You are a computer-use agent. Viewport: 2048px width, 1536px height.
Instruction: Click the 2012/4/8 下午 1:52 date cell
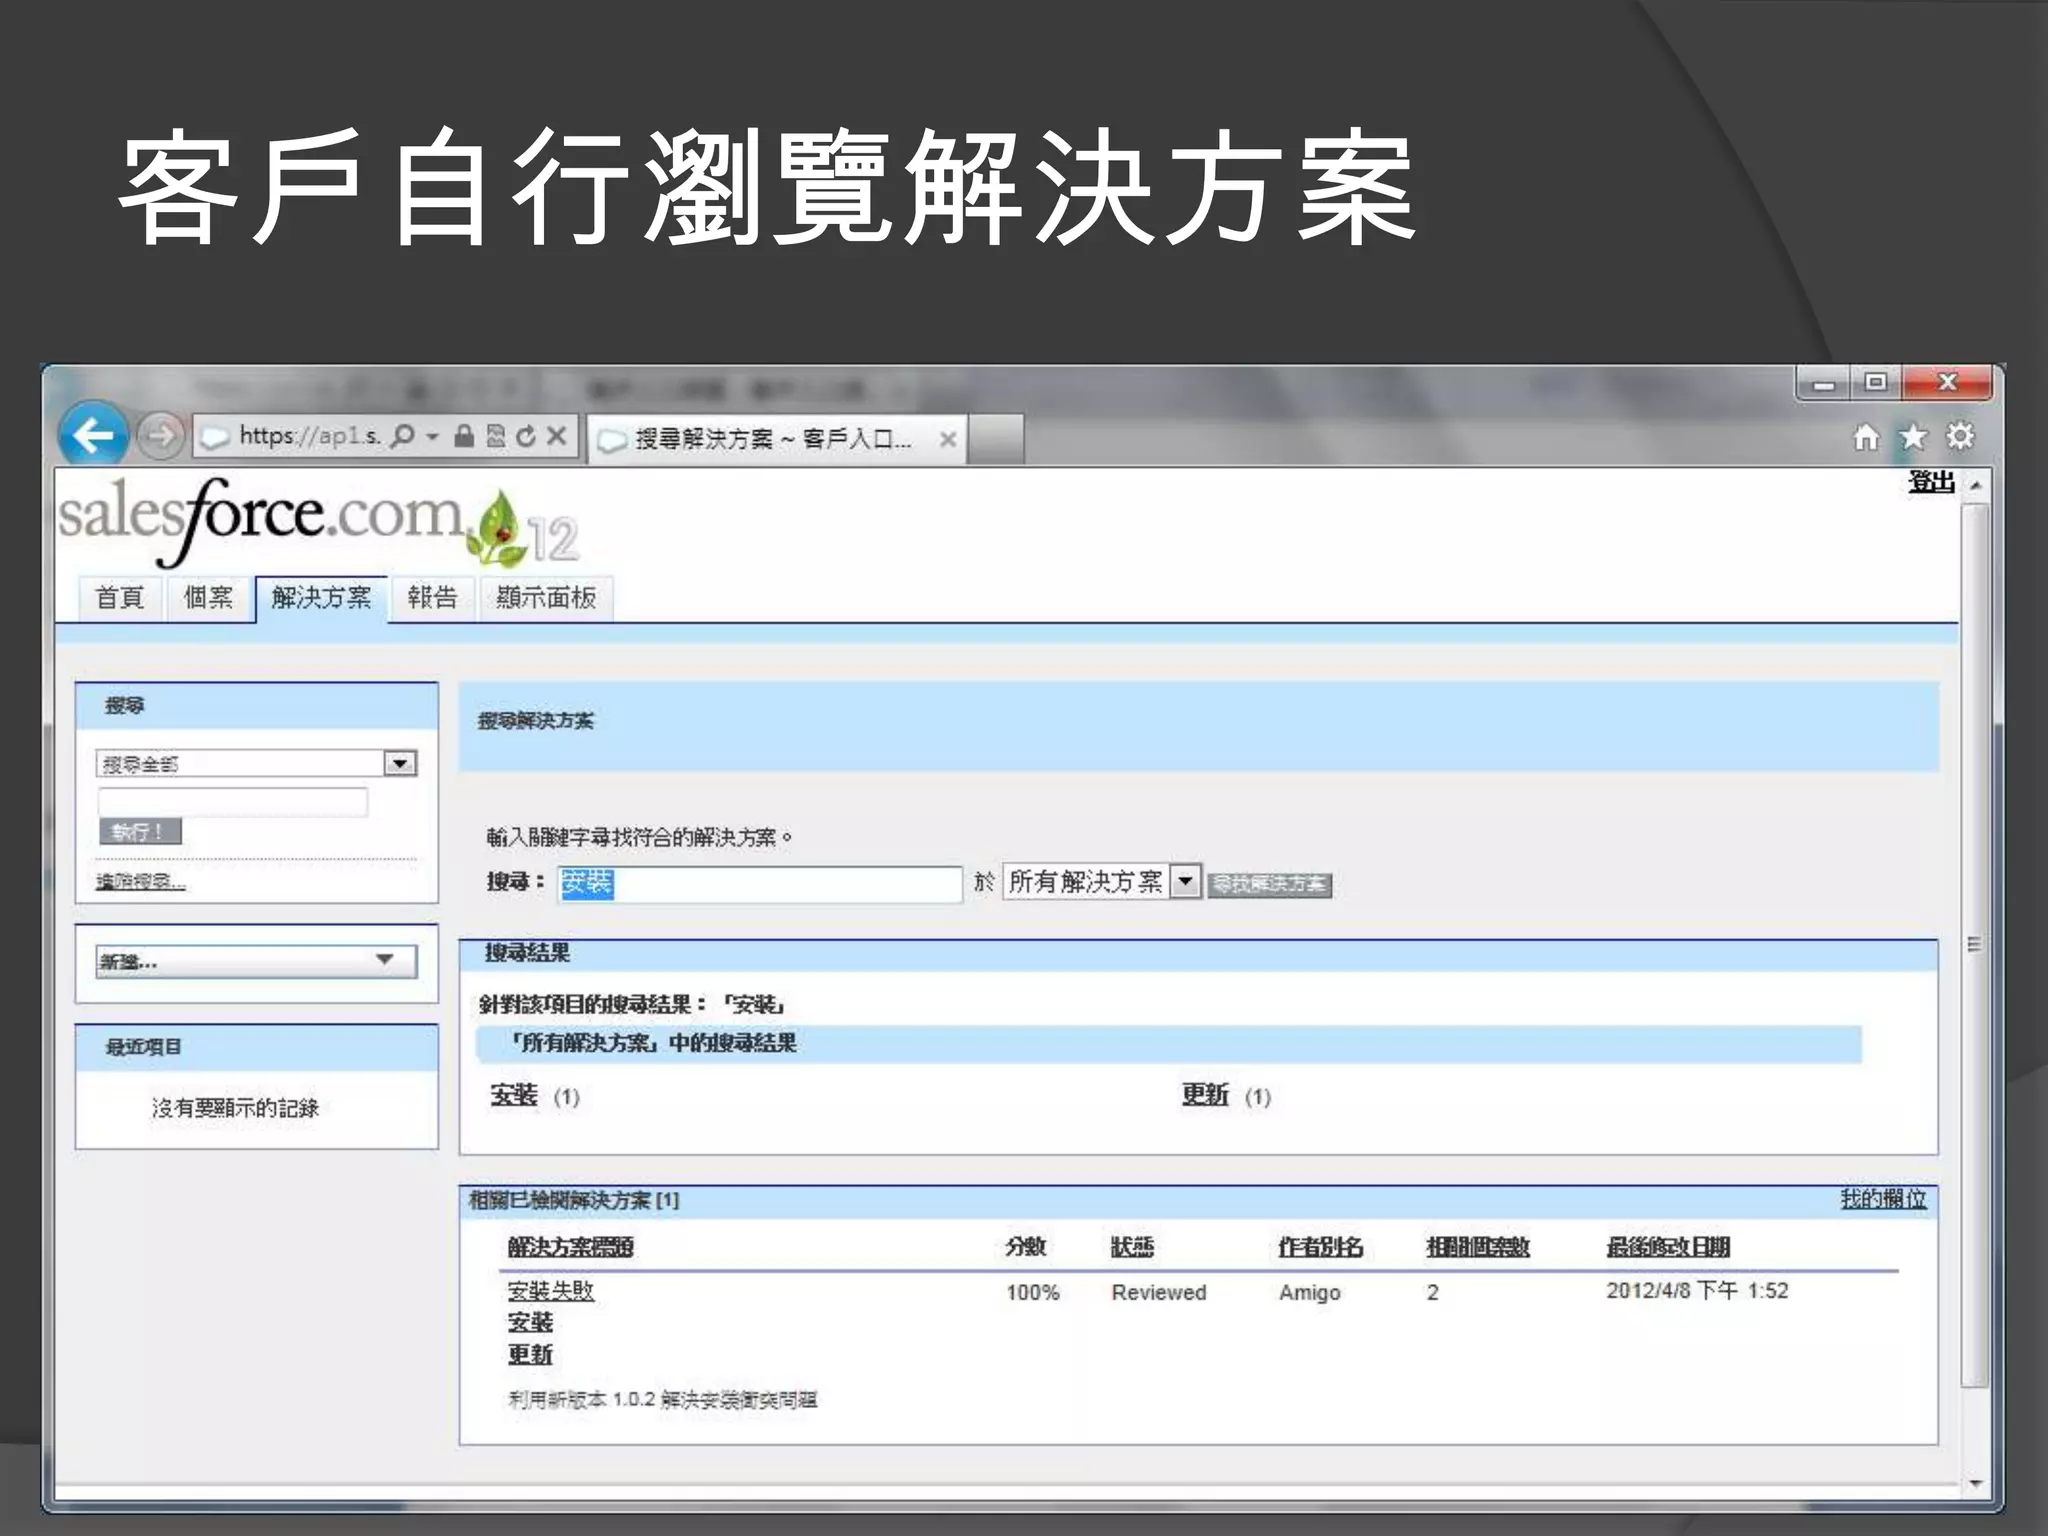point(1697,1291)
